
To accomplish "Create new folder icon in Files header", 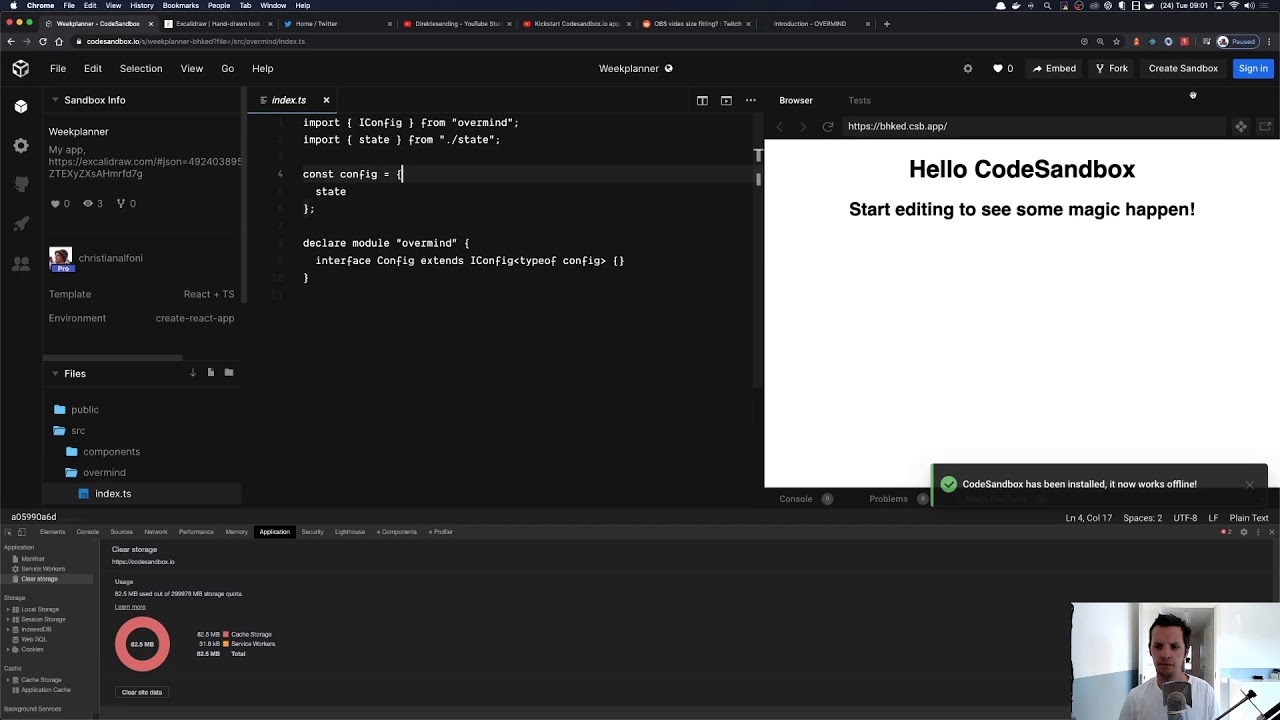I will (x=228, y=373).
